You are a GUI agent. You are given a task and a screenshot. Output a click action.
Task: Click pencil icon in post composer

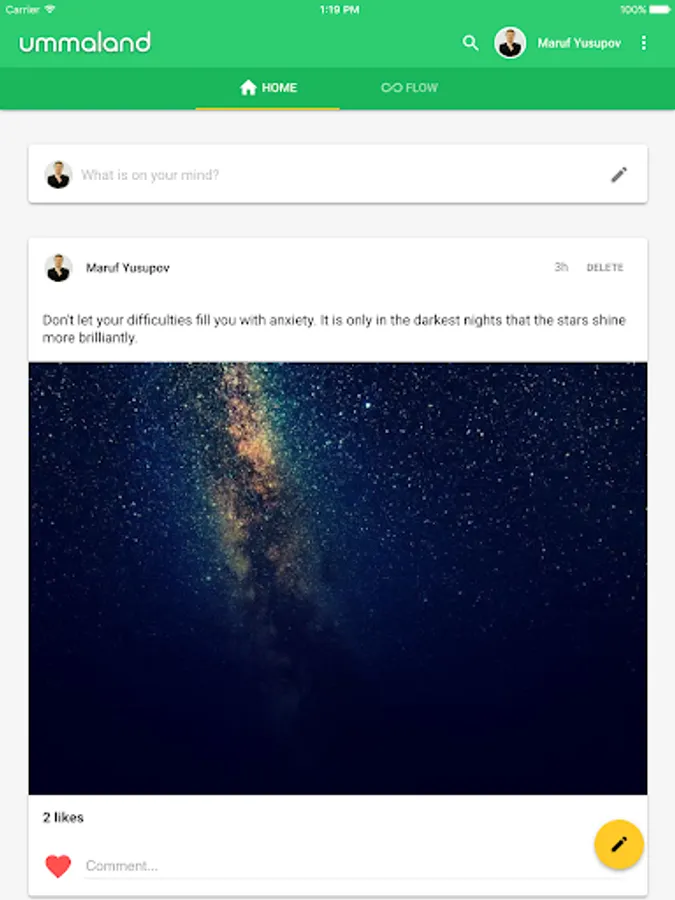[x=619, y=174]
